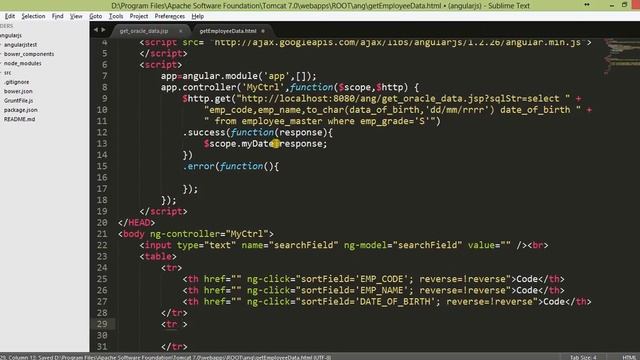640x360 pixels.
Task: Open the Project menu
Action: pos(139,16)
